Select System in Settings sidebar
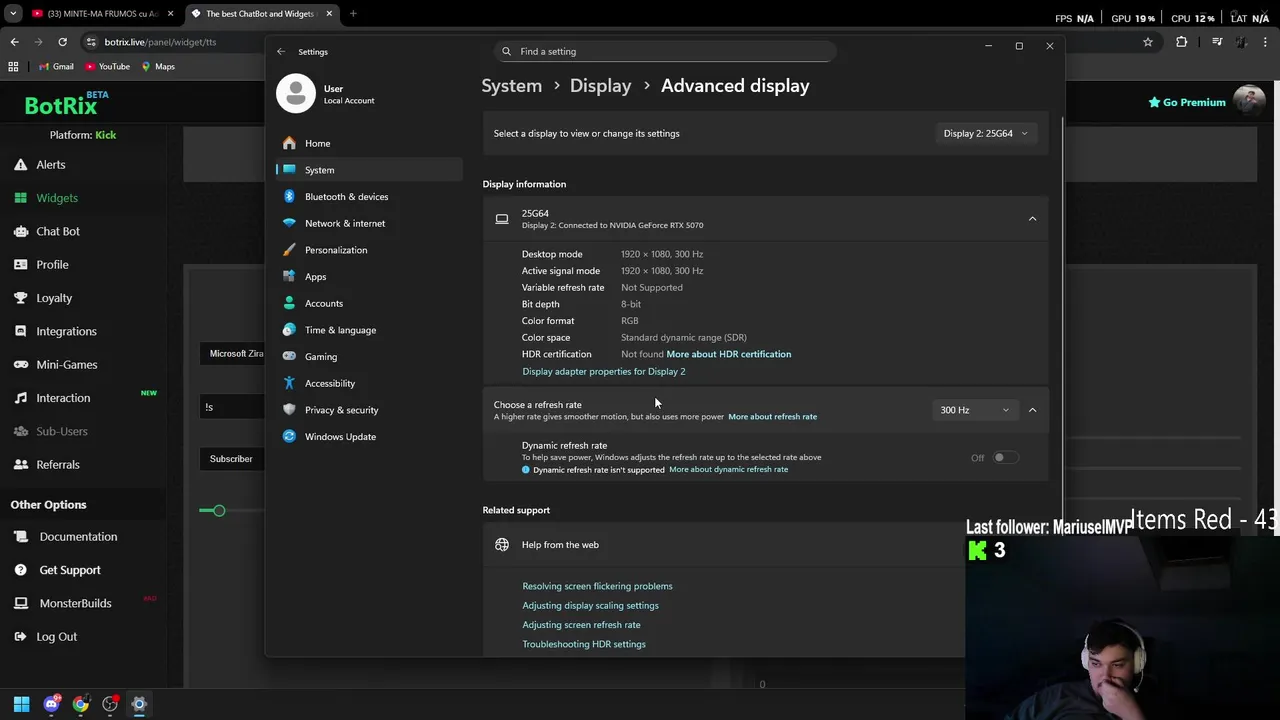Viewport: 1280px width, 720px height. click(370, 170)
